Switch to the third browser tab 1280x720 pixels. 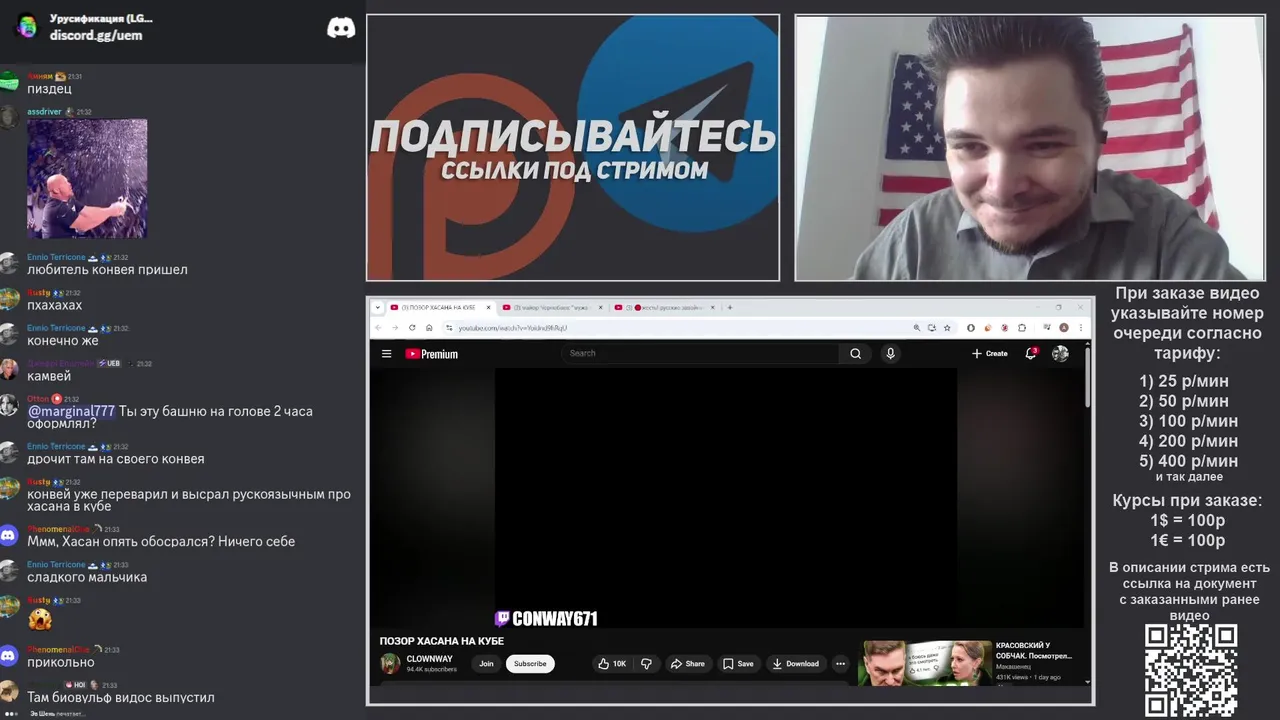tap(665, 307)
